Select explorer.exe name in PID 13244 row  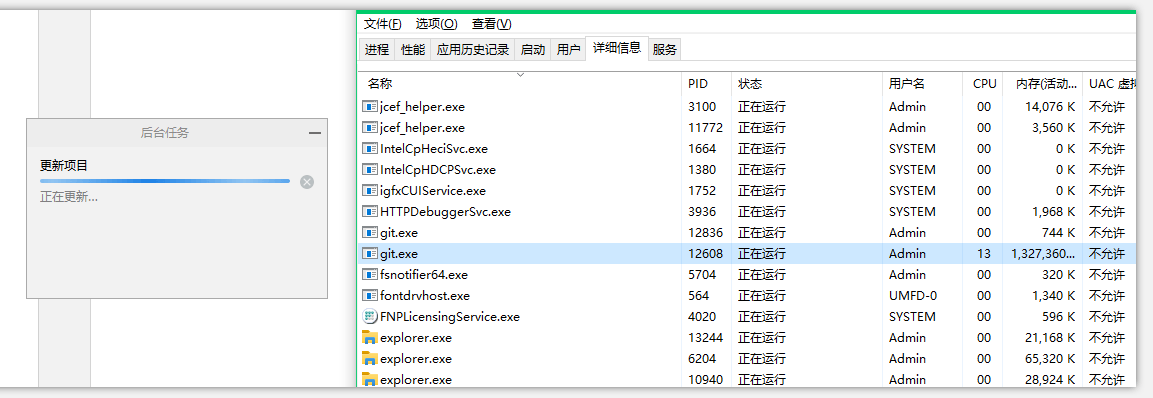click(416, 338)
